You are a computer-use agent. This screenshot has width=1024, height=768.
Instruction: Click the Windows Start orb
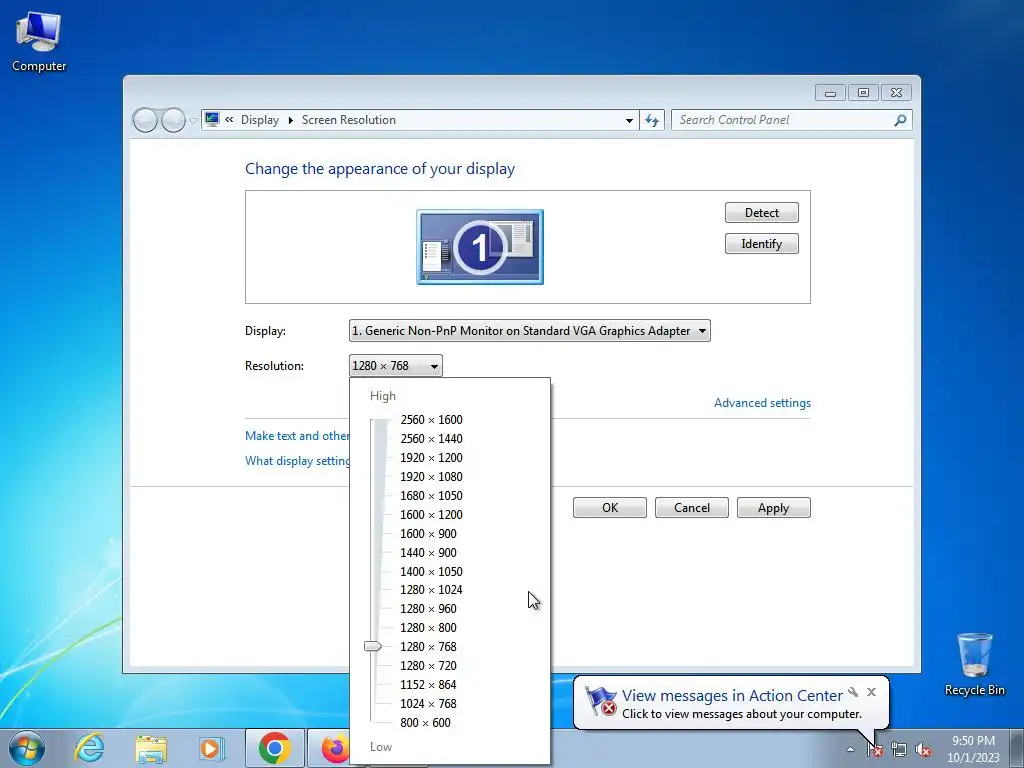coord(27,748)
